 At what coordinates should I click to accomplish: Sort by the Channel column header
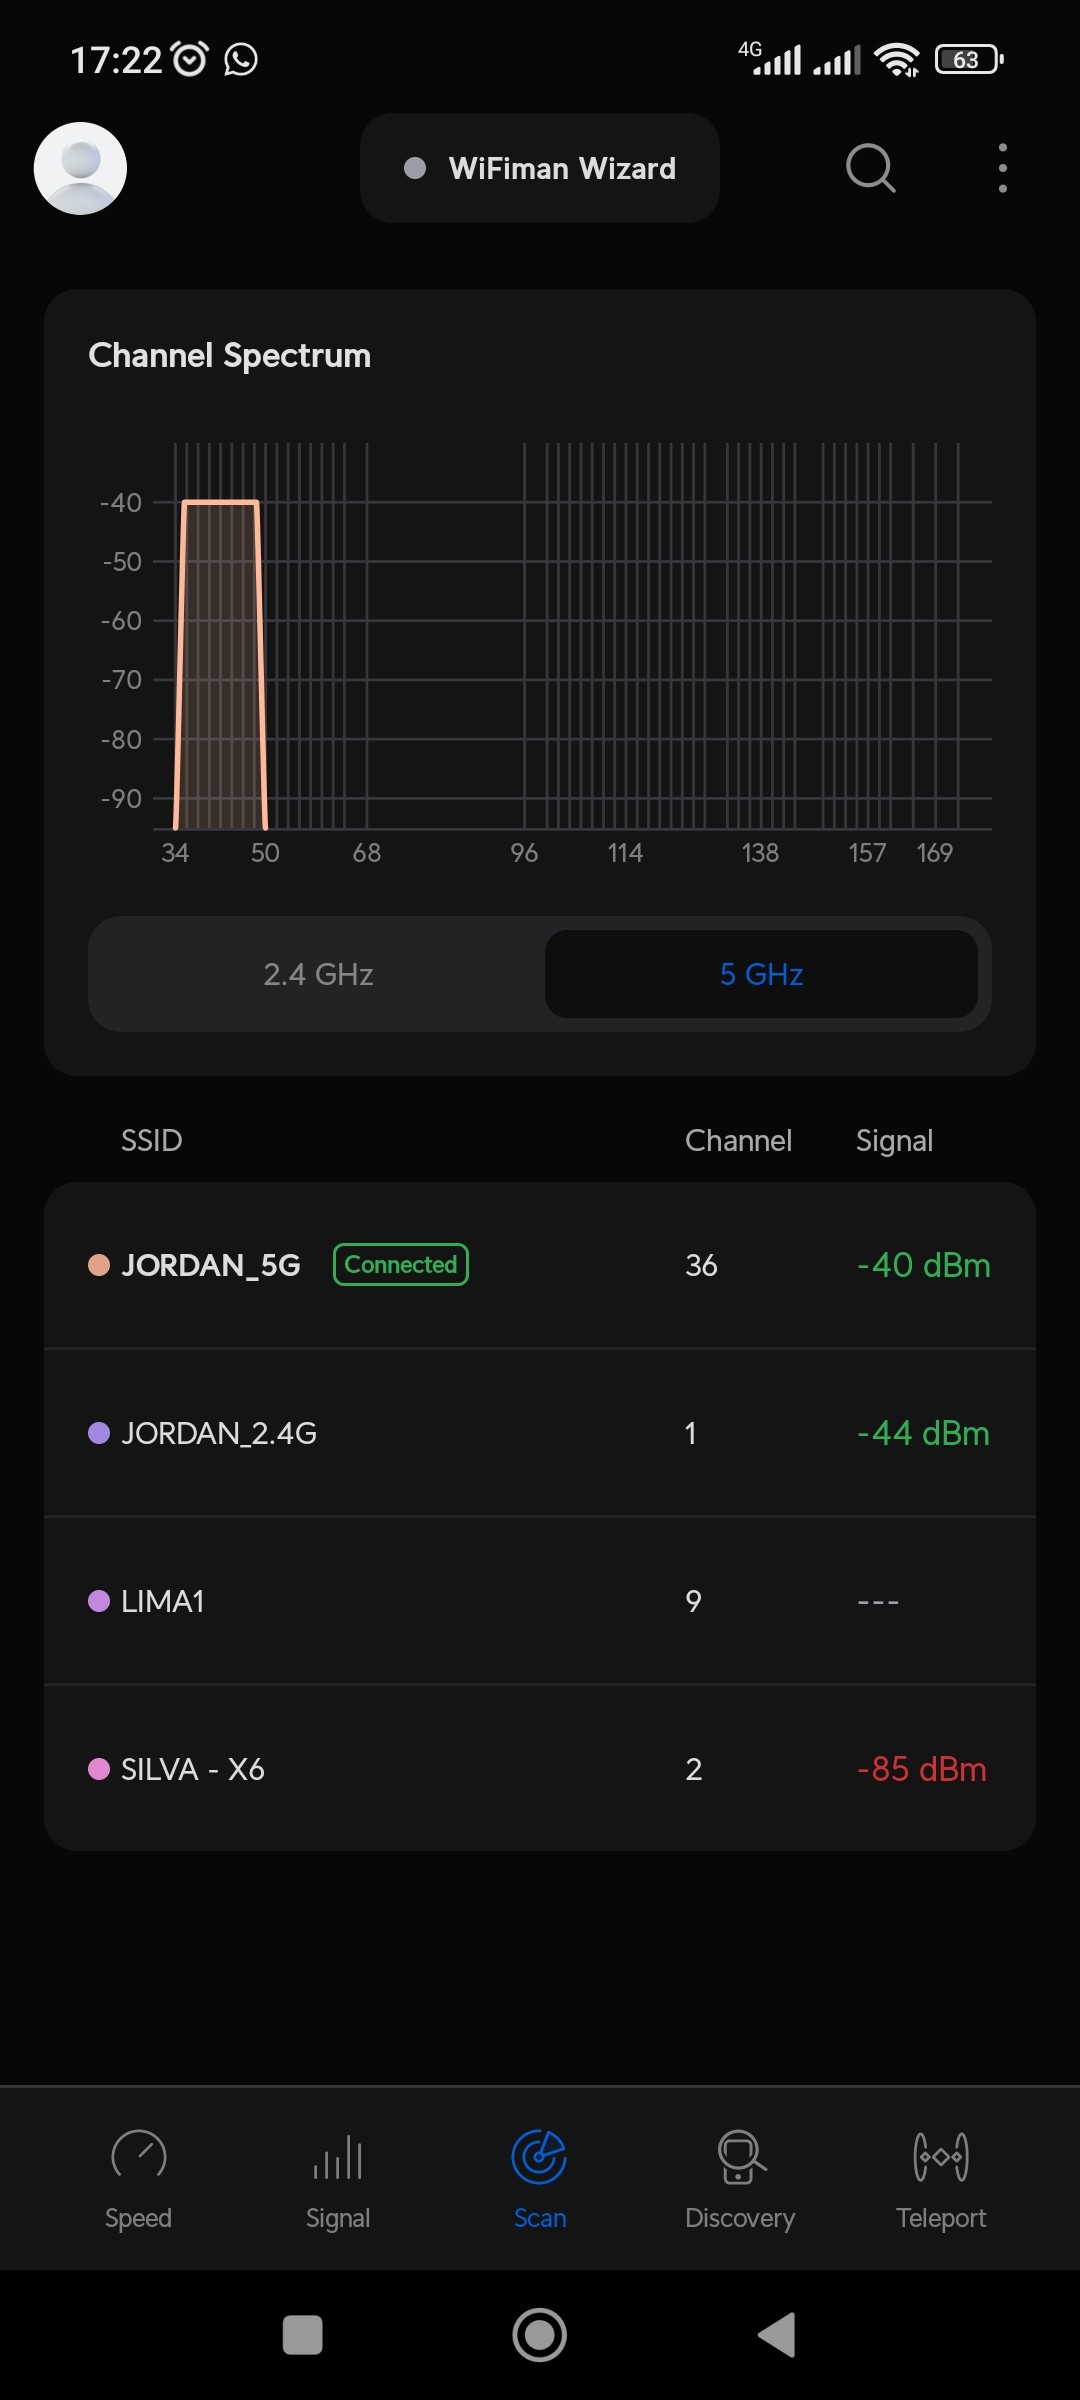coord(738,1141)
